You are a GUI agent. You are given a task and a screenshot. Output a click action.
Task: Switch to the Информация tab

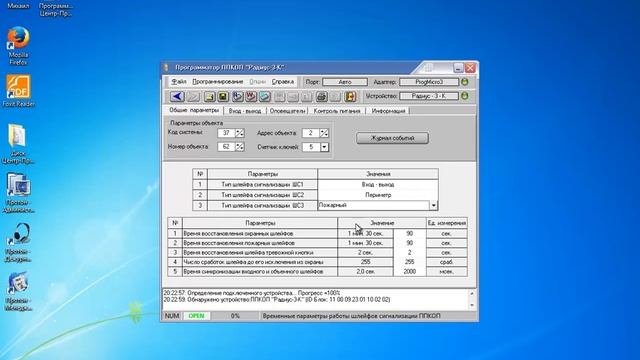point(388,111)
